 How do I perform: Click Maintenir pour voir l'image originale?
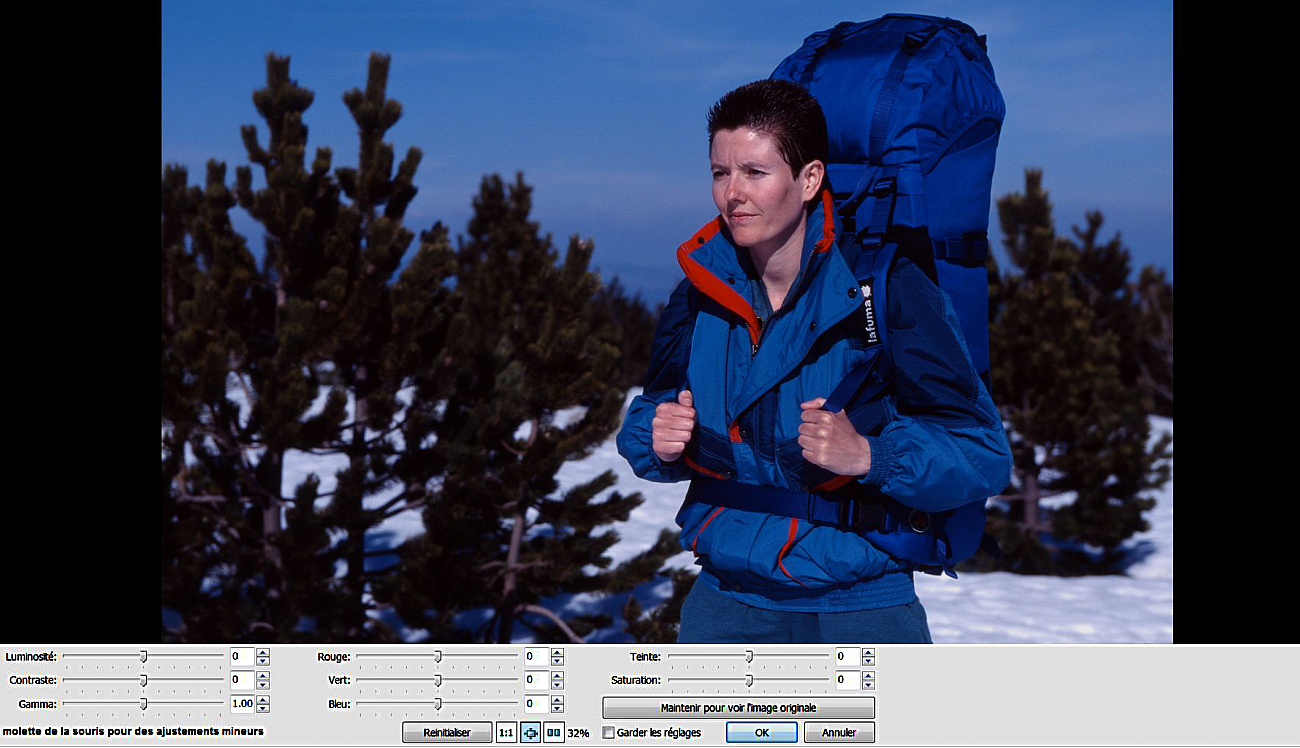click(x=738, y=708)
